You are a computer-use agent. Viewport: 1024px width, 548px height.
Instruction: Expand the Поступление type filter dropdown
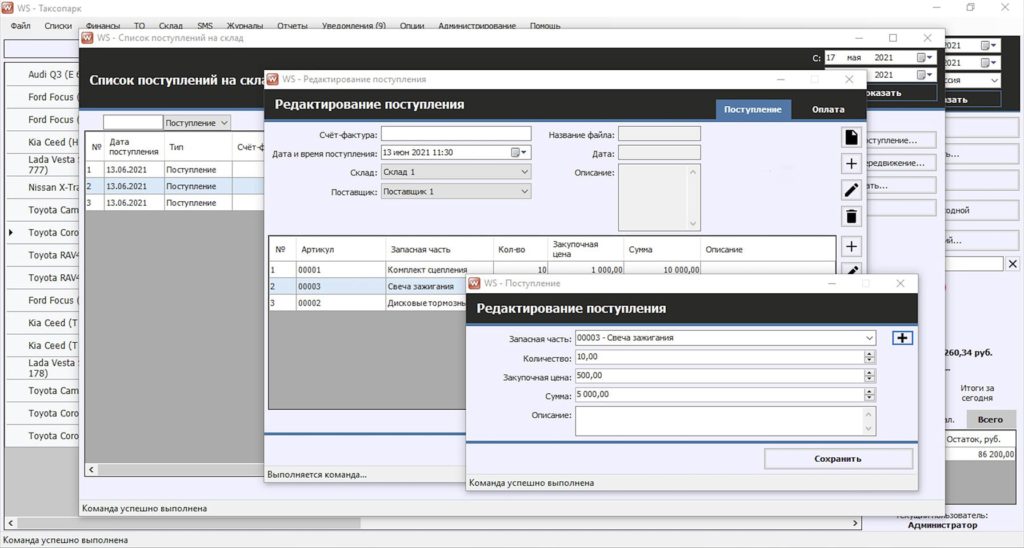(224, 123)
